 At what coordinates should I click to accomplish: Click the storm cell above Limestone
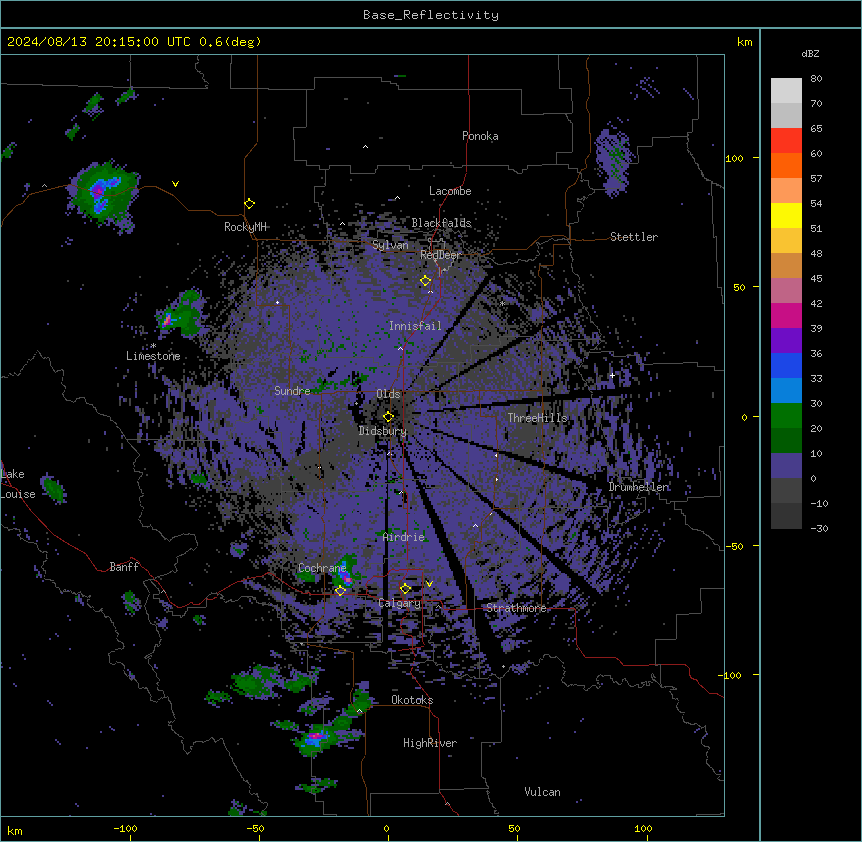181,315
